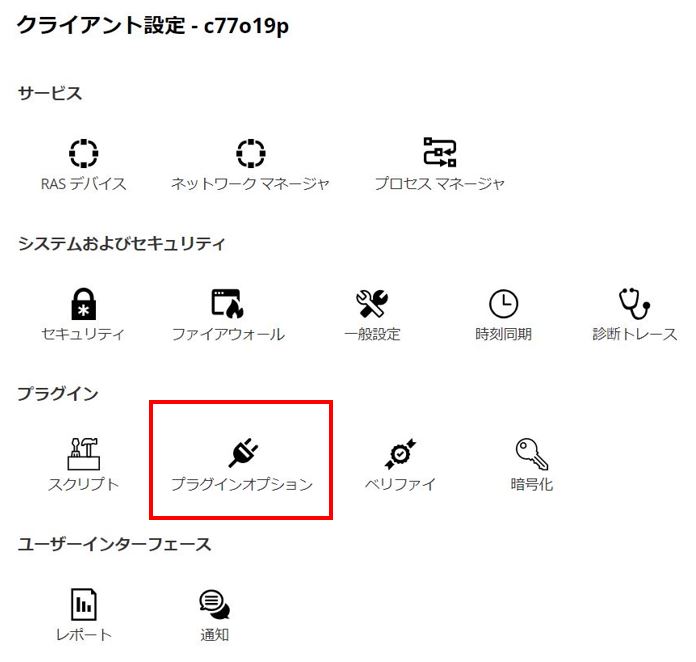The height and width of the screenshot is (662, 696).
Task: Open the 通知 speech bubbles icon
Action: (x=214, y=604)
